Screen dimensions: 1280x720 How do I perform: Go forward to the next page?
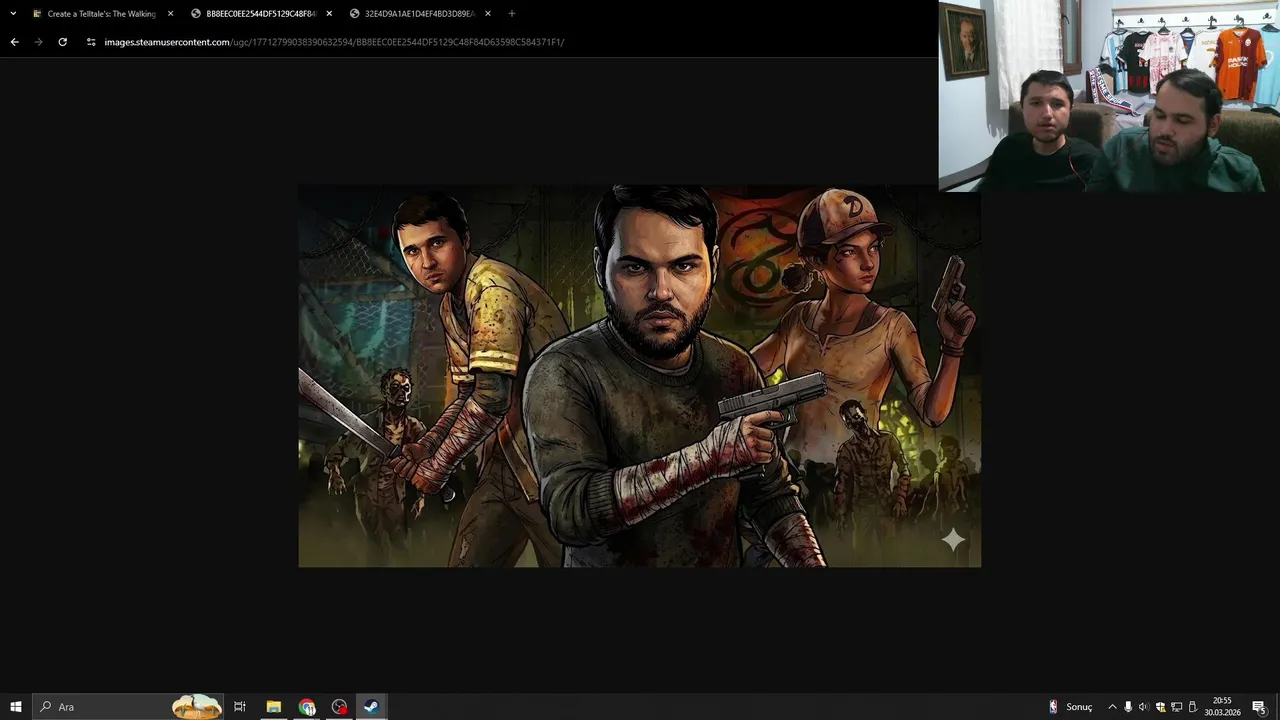[38, 42]
